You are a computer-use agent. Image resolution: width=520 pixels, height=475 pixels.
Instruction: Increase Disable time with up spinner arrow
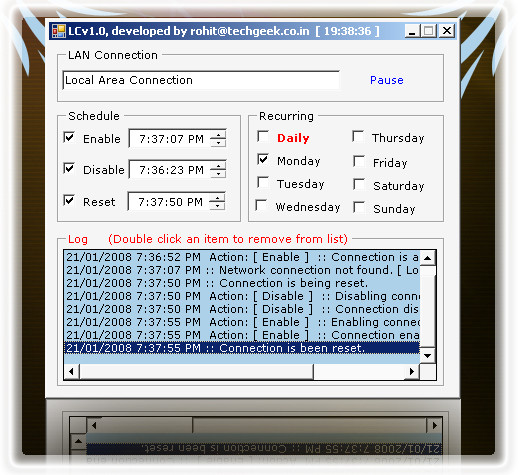pos(218,166)
